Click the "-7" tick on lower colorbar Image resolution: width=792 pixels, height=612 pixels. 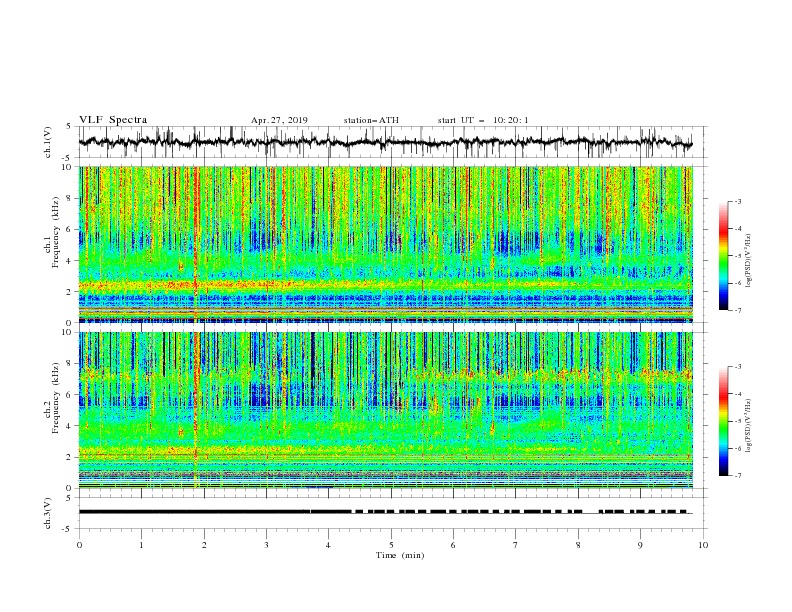pos(737,476)
